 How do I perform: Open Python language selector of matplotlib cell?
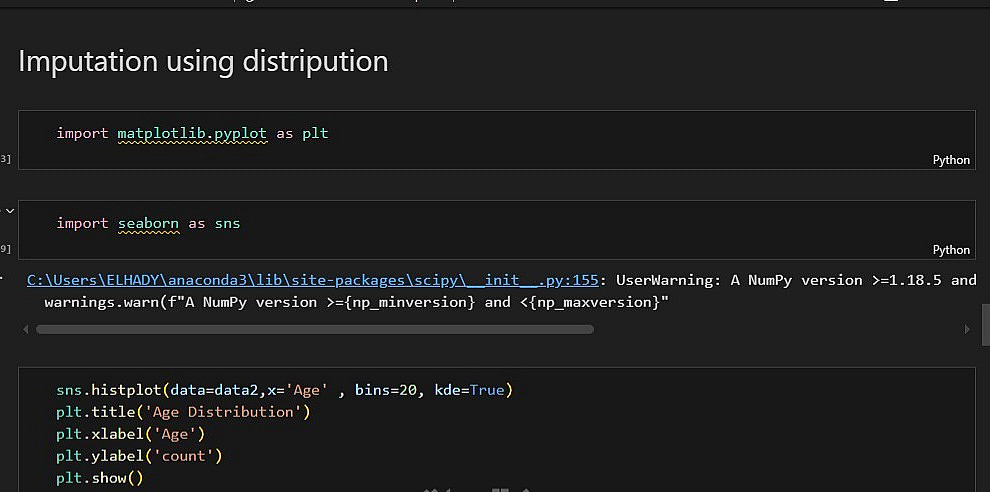(x=951, y=160)
